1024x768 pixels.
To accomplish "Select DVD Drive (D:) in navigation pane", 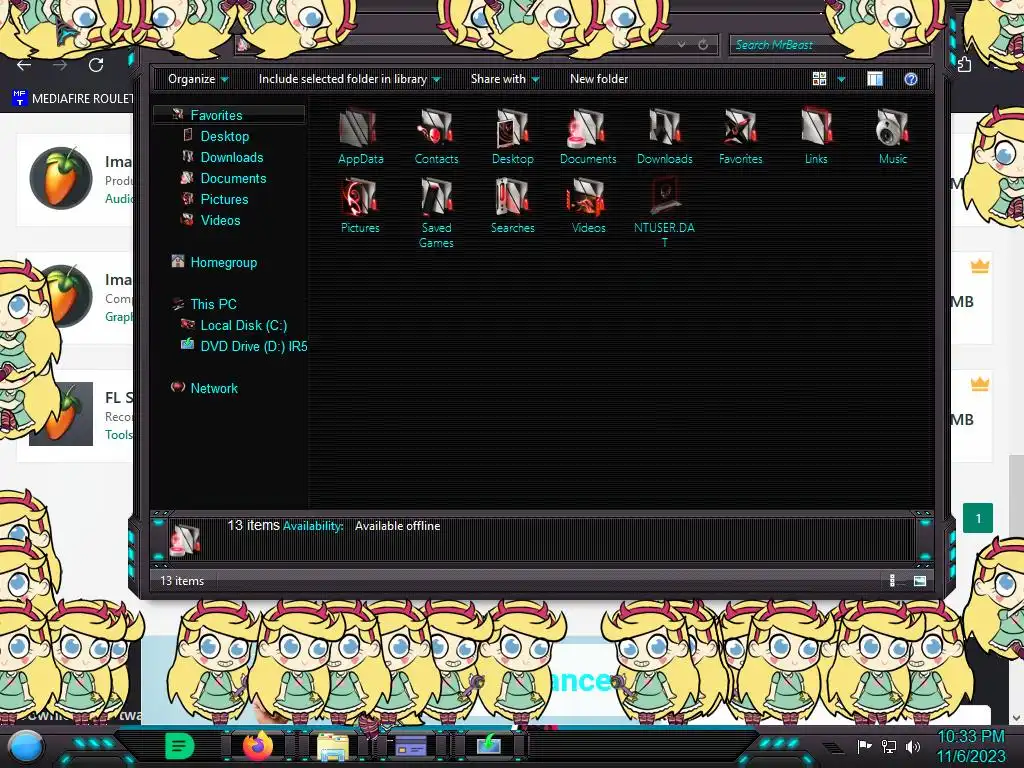I will [253, 345].
